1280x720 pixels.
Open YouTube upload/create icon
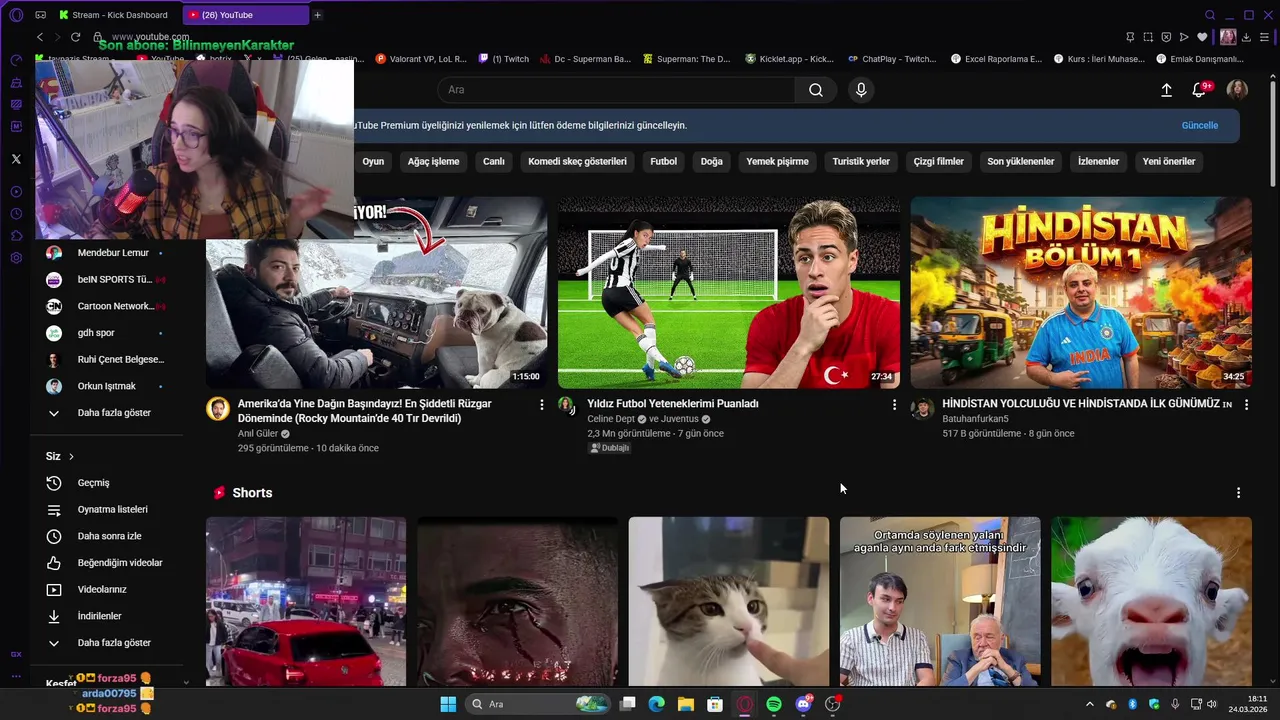1166,90
